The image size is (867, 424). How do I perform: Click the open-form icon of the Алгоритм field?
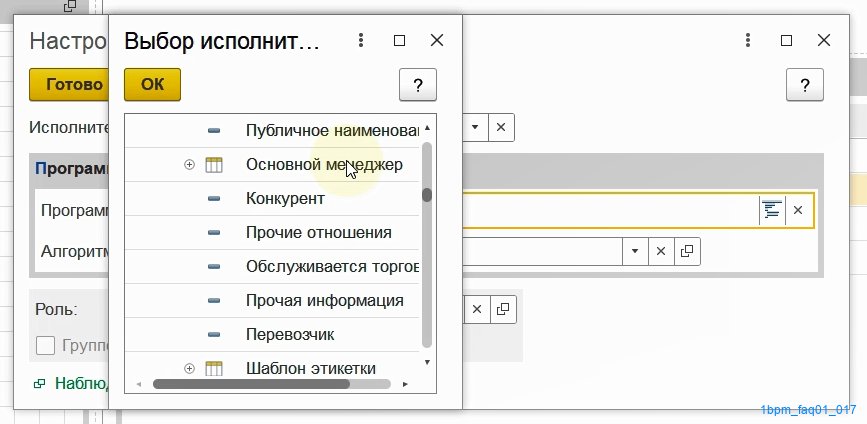pyautogui.click(x=686, y=252)
